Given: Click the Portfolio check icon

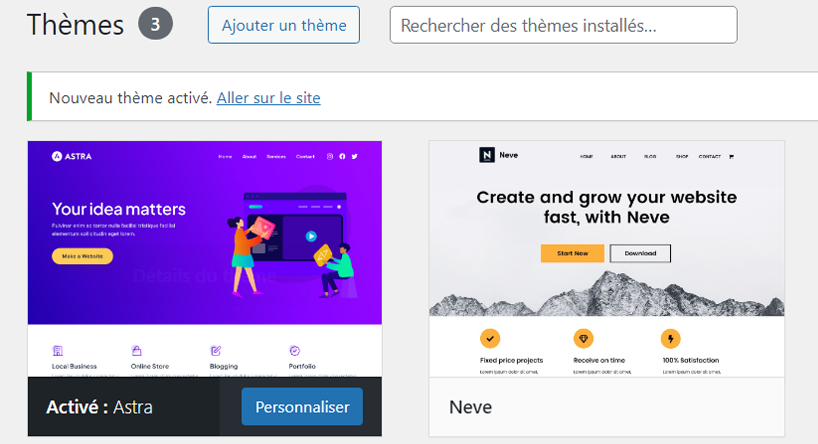Looking at the screenshot, I should [294, 351].
